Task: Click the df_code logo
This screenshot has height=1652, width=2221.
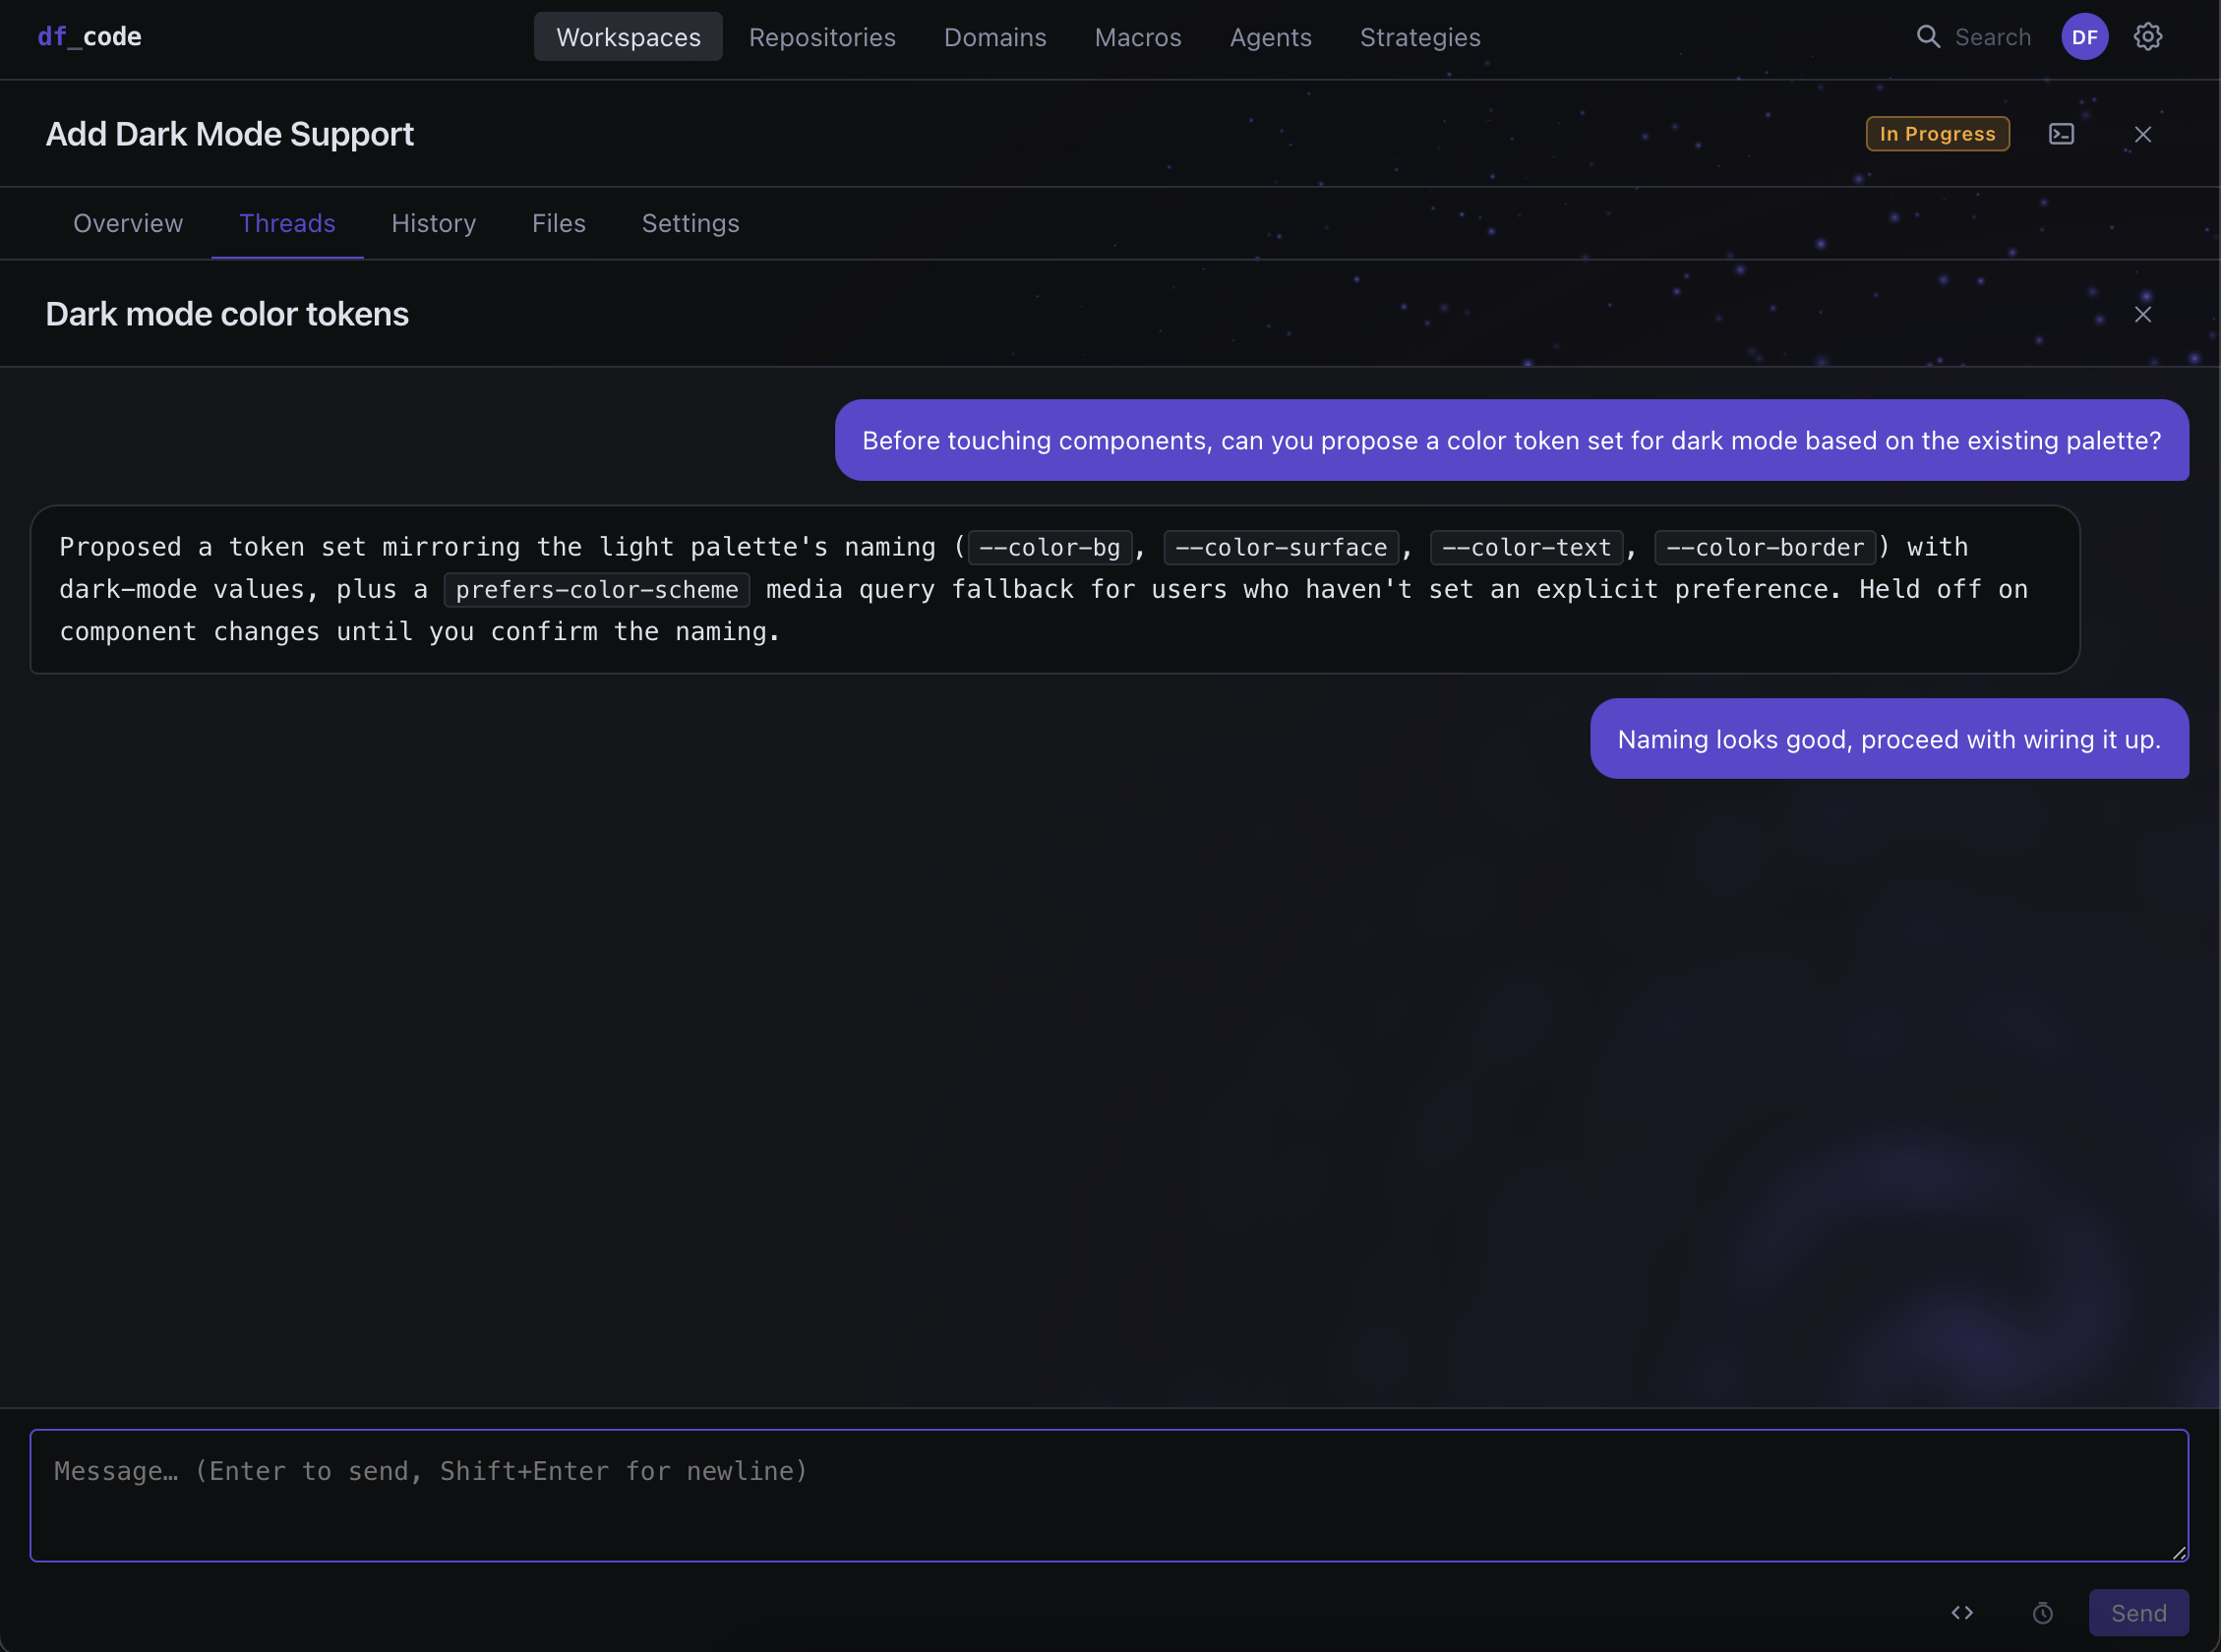Action: pos(89,37)
